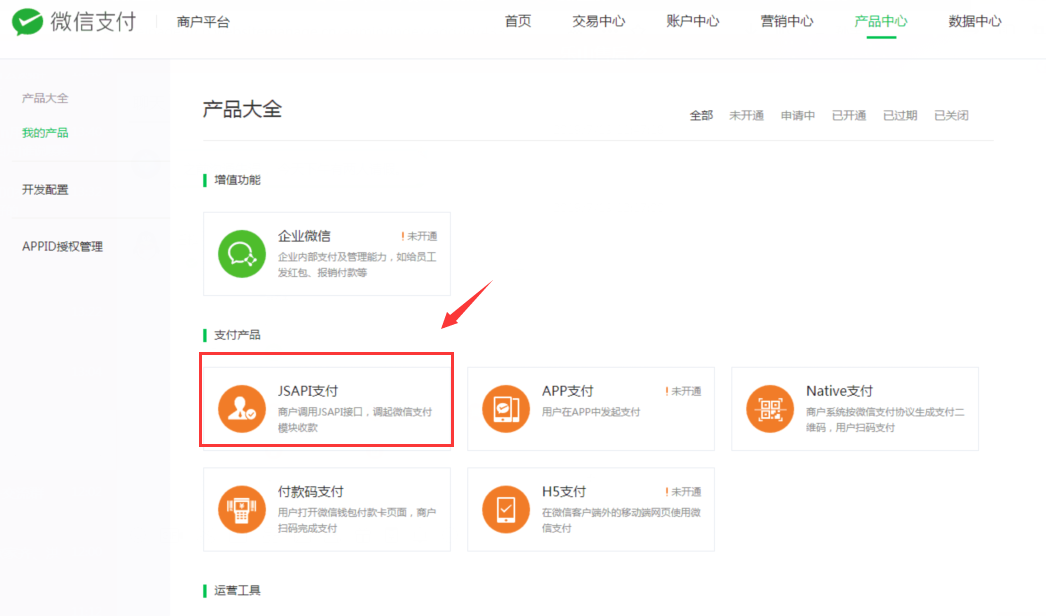
Task: Click the WeChat Pay logo icon
Action: pyautogui.click(x=27, y=22)
